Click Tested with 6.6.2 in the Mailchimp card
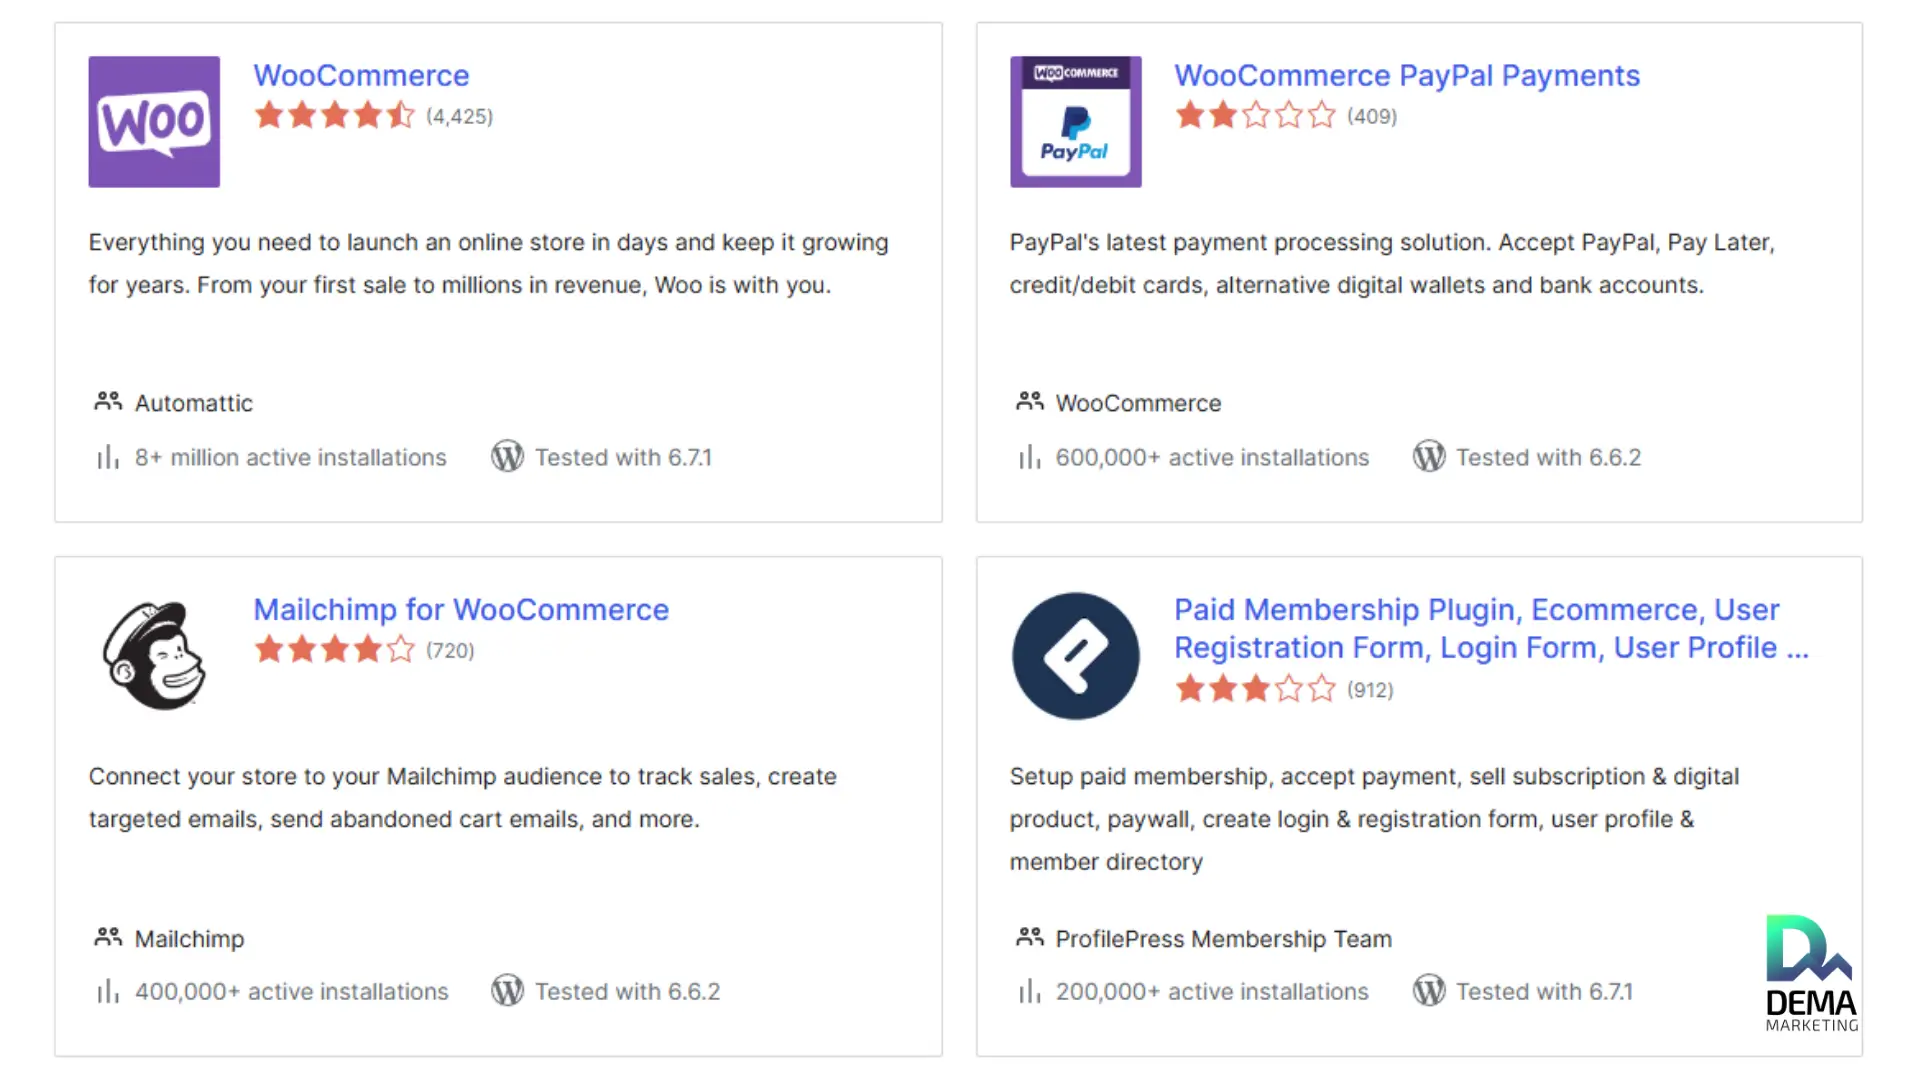Image resolution: width=1920 pixels, height=1080 pixels. coord(627,991)
